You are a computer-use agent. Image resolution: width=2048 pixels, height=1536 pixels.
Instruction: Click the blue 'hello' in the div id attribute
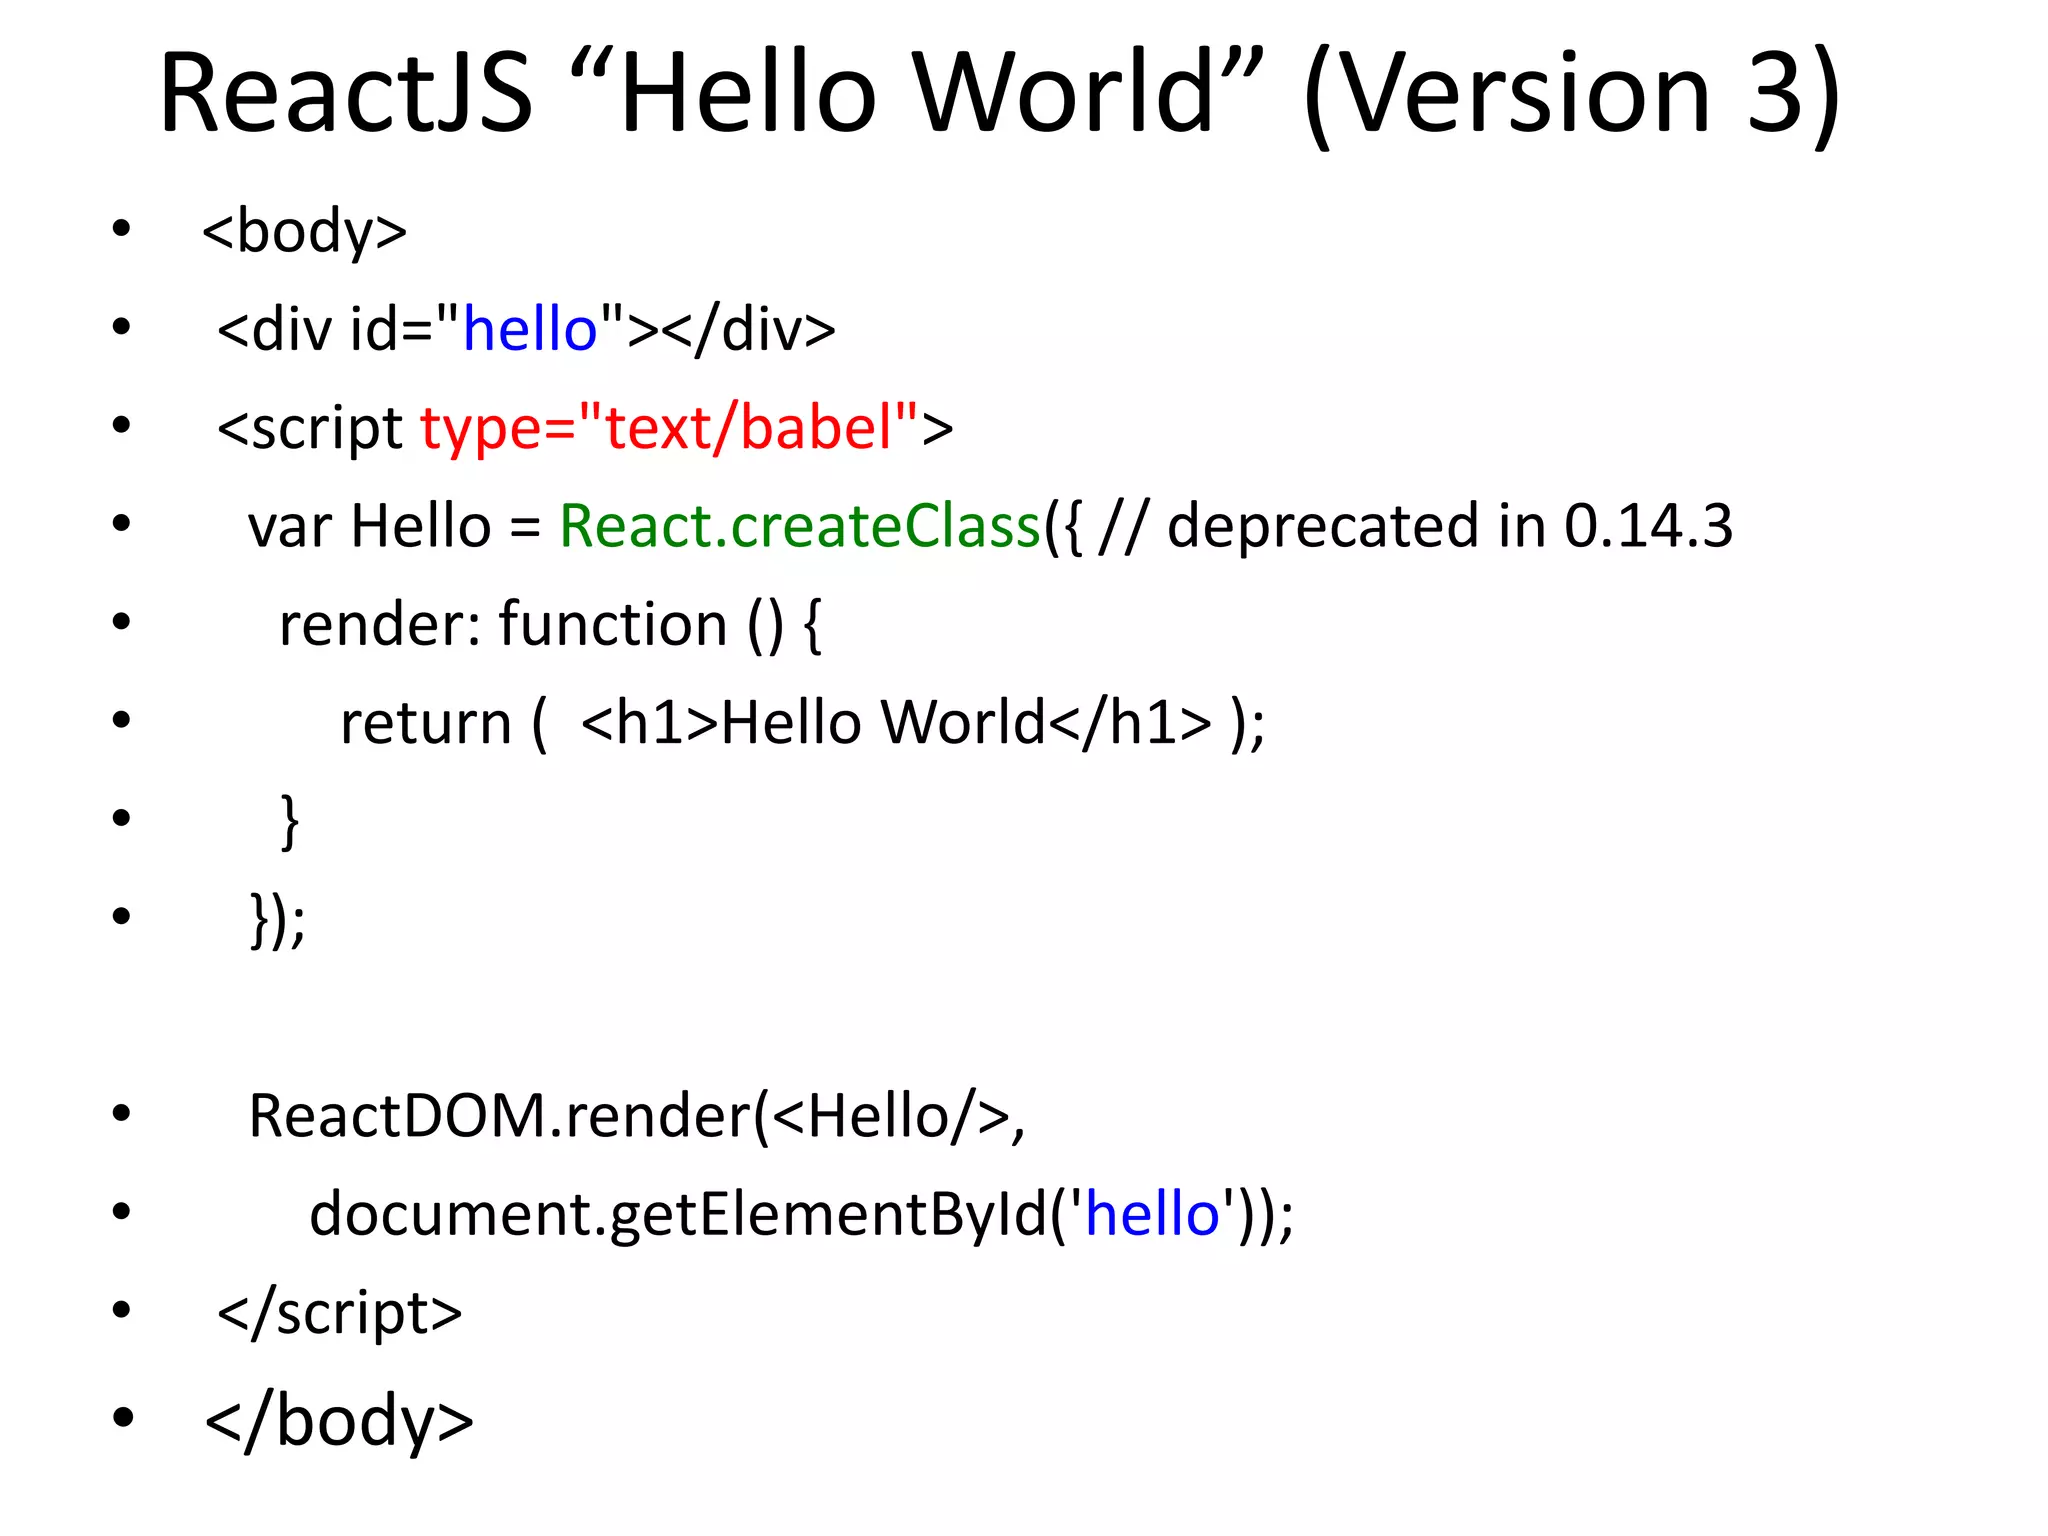[530, 328]
